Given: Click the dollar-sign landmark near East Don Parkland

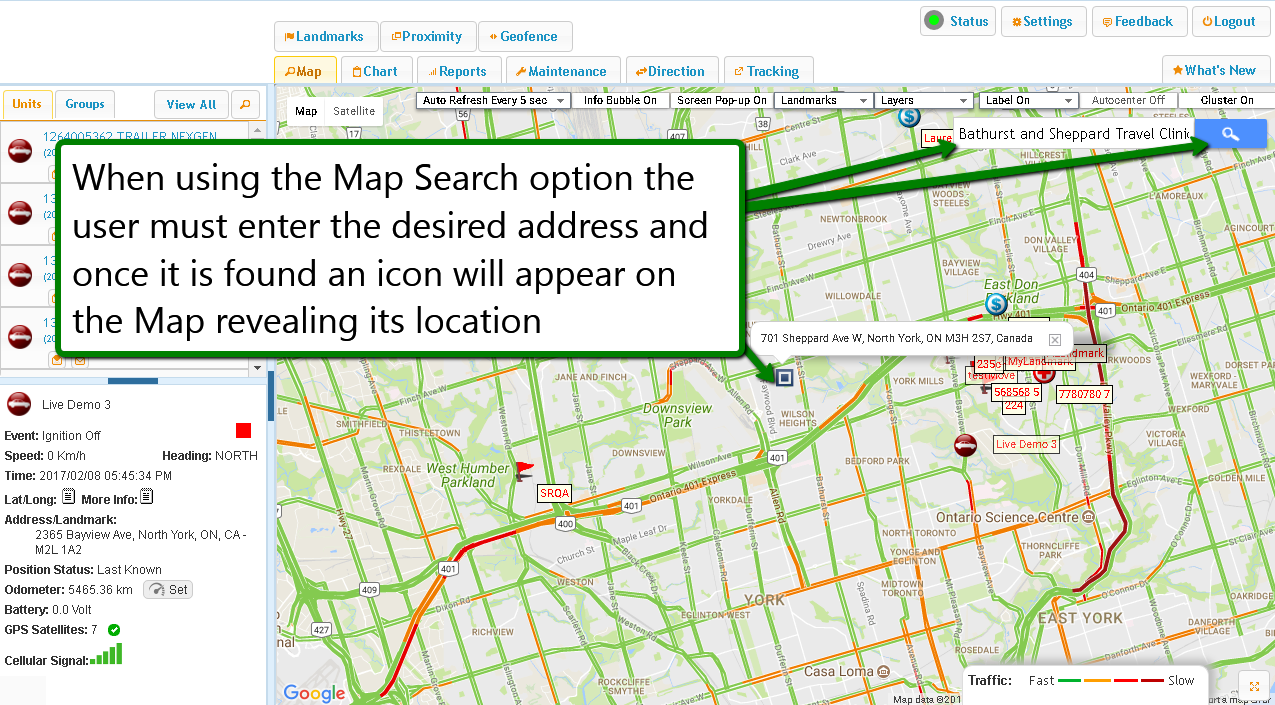Looking at the screenshot, I should [995, 303].
